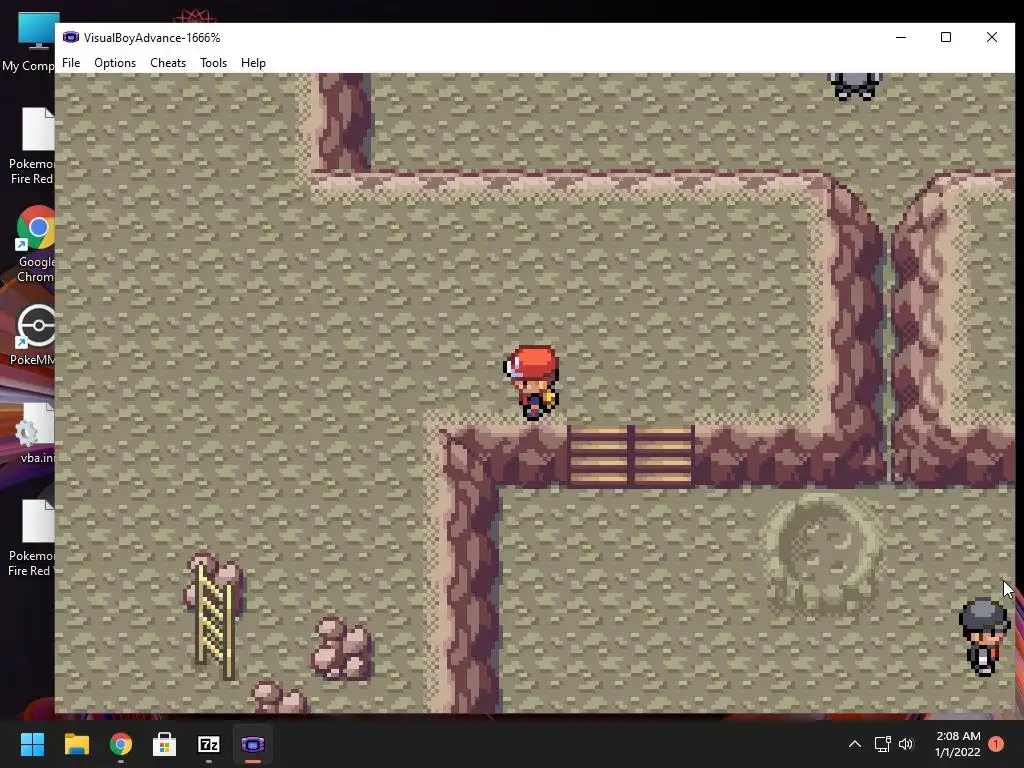The width and height of the screenshot is (1024, 768).
Task: Open the Cheats menu
Action: point(168,63)
